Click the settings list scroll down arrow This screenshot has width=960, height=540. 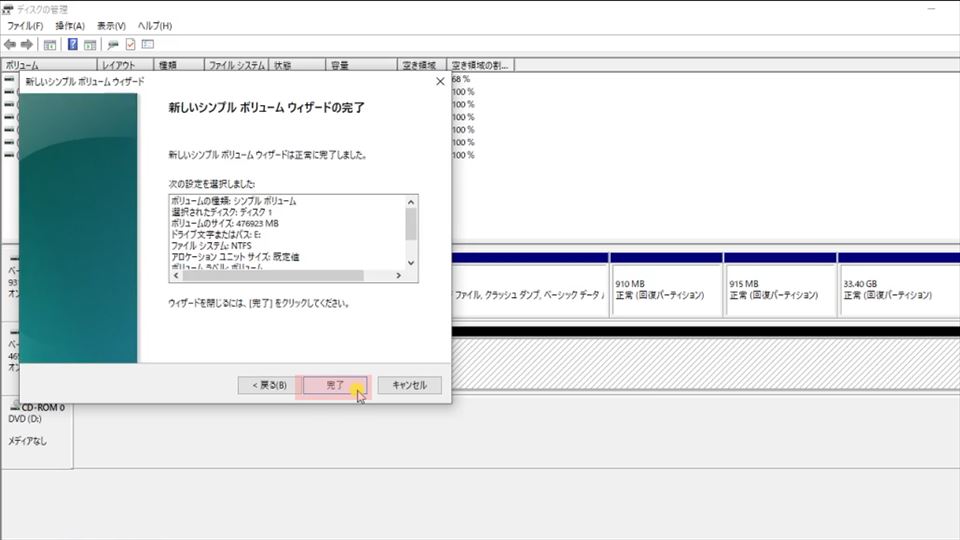411,263
